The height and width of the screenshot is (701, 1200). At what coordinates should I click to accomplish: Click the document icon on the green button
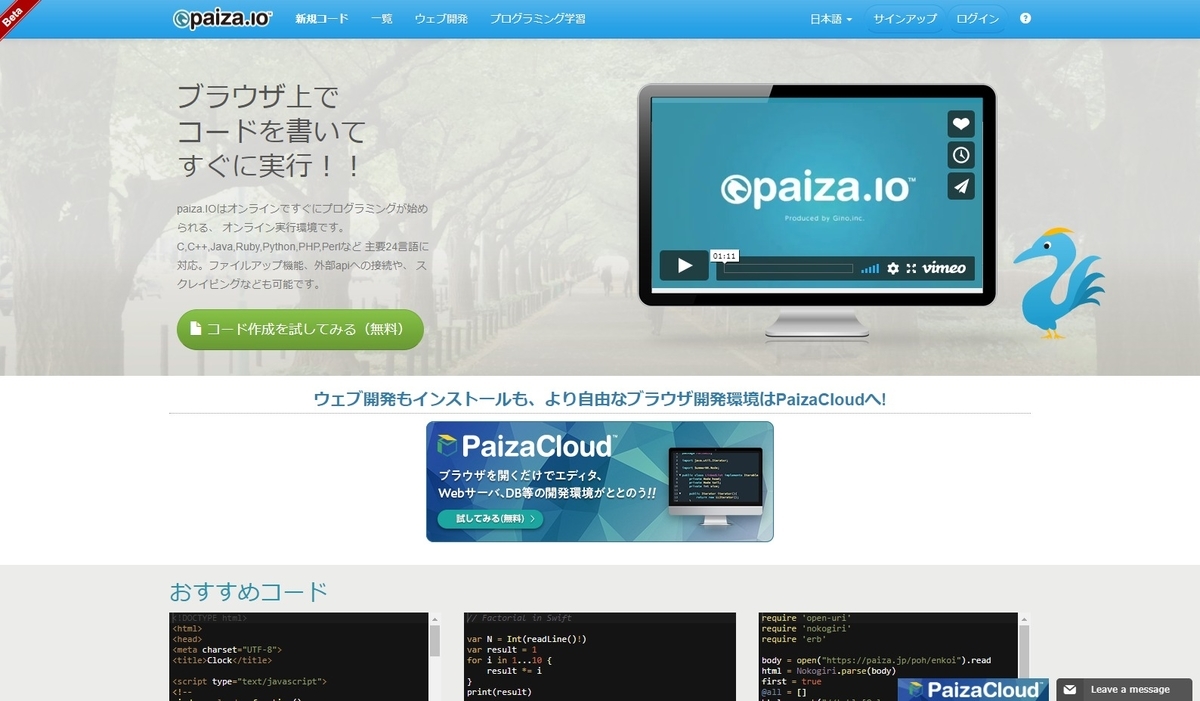click(196, 328)
